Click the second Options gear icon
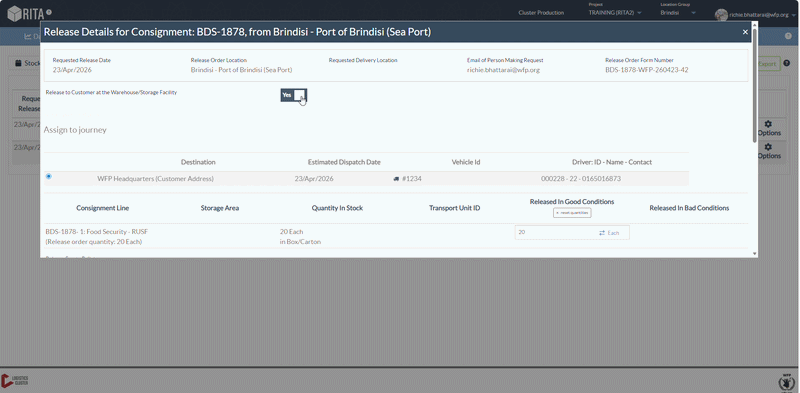The height and width of the screenshot is (393, 800). pos(769,147)
